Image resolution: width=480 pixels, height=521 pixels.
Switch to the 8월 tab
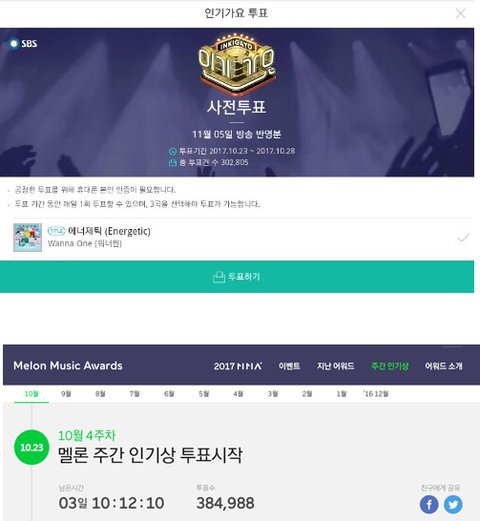click(x=100, y=394)
